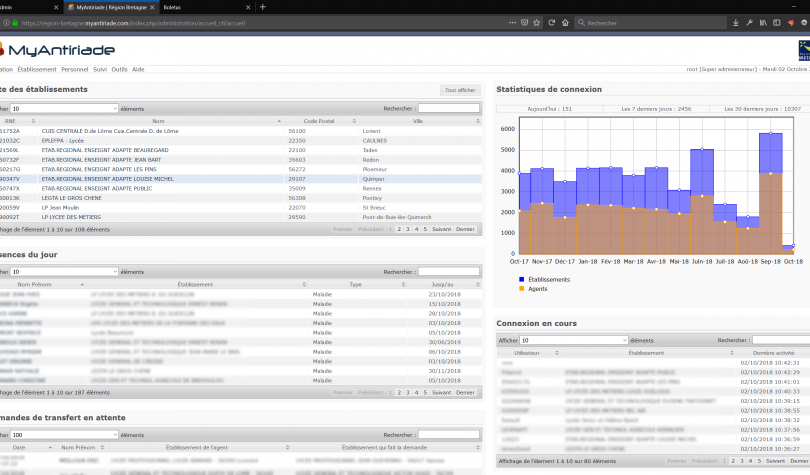Viewport: 810px width, 475px height.
Task: Click the orange Agents legend swatch
Action: (x=521, y=289)
